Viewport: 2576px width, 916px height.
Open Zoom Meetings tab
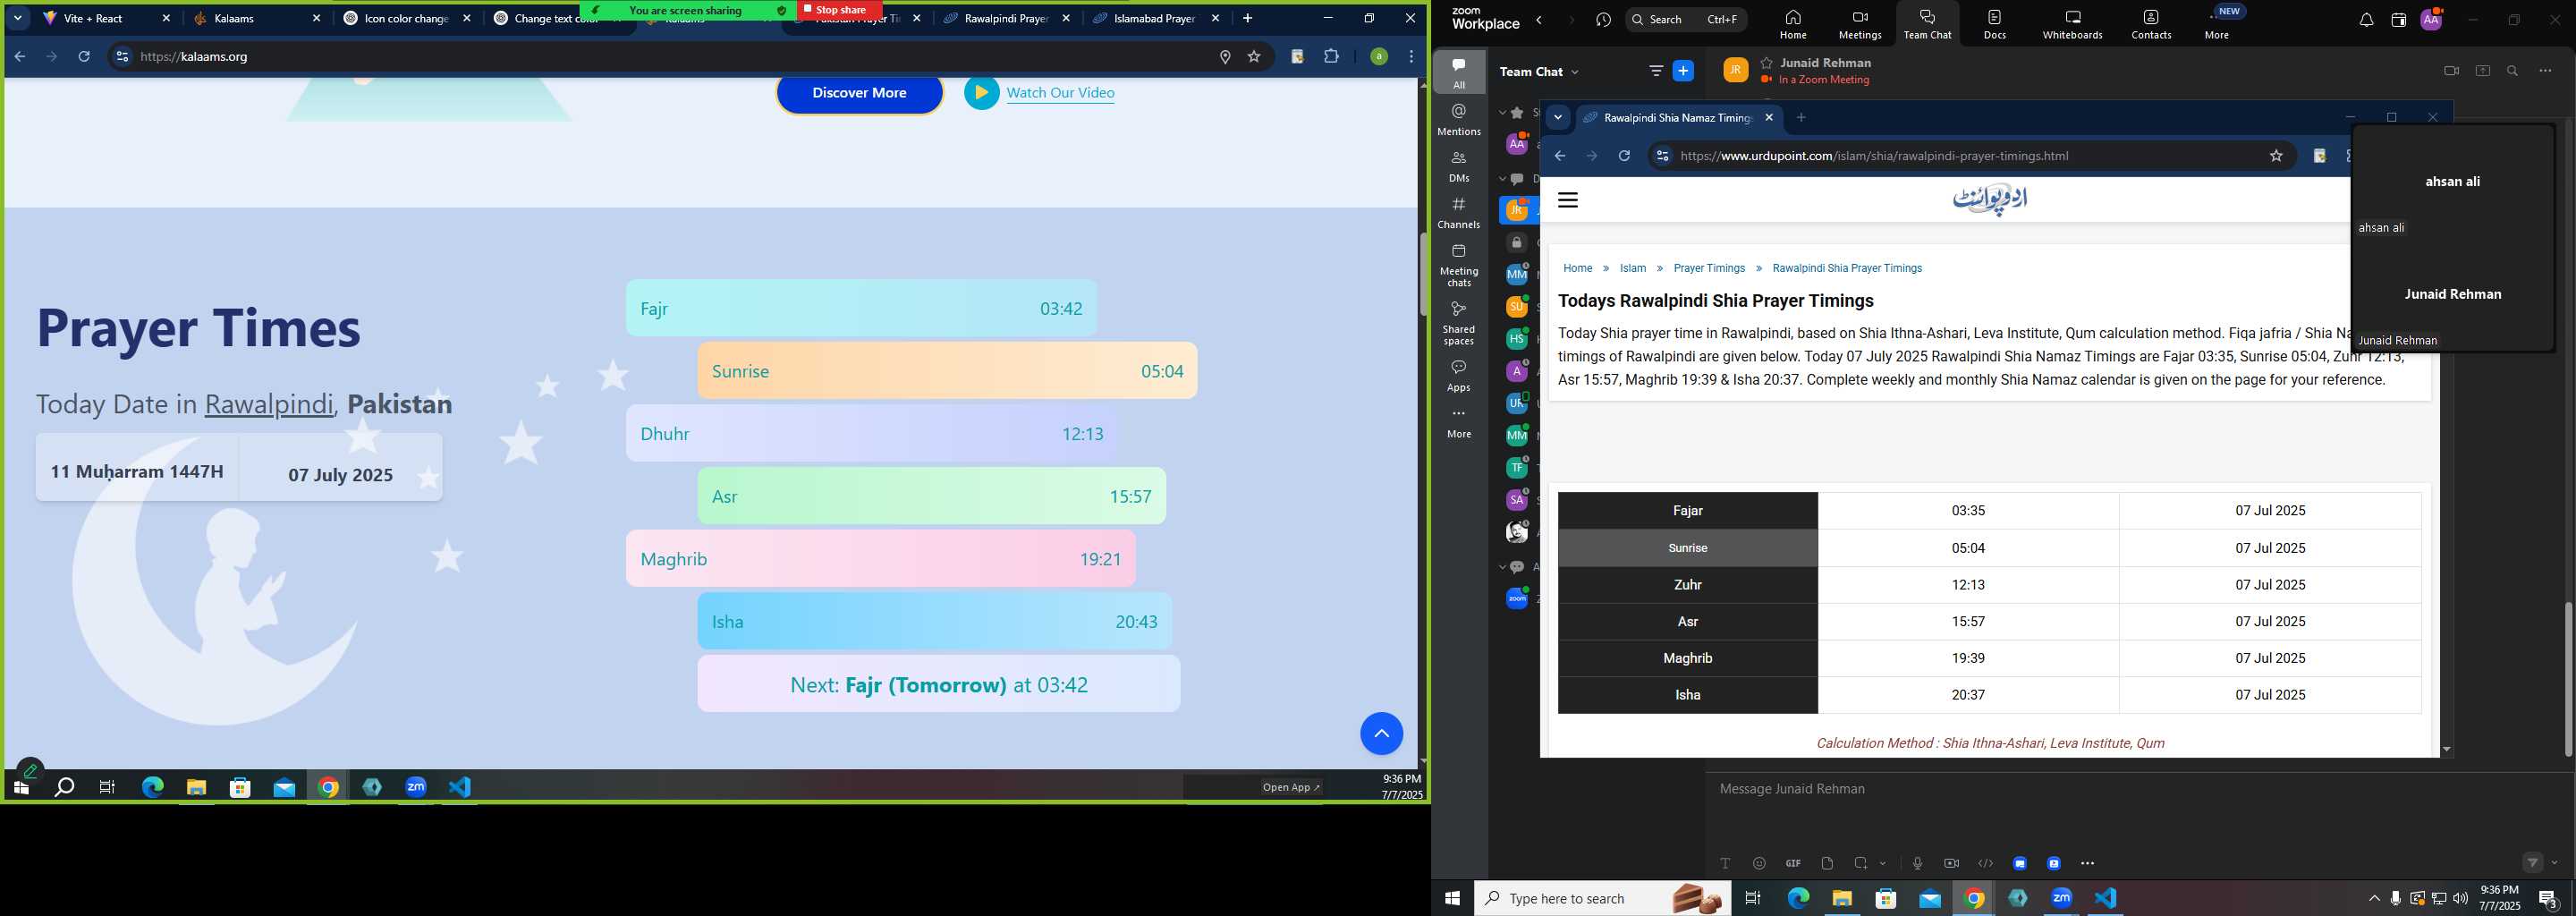[x=1860, y=25]
